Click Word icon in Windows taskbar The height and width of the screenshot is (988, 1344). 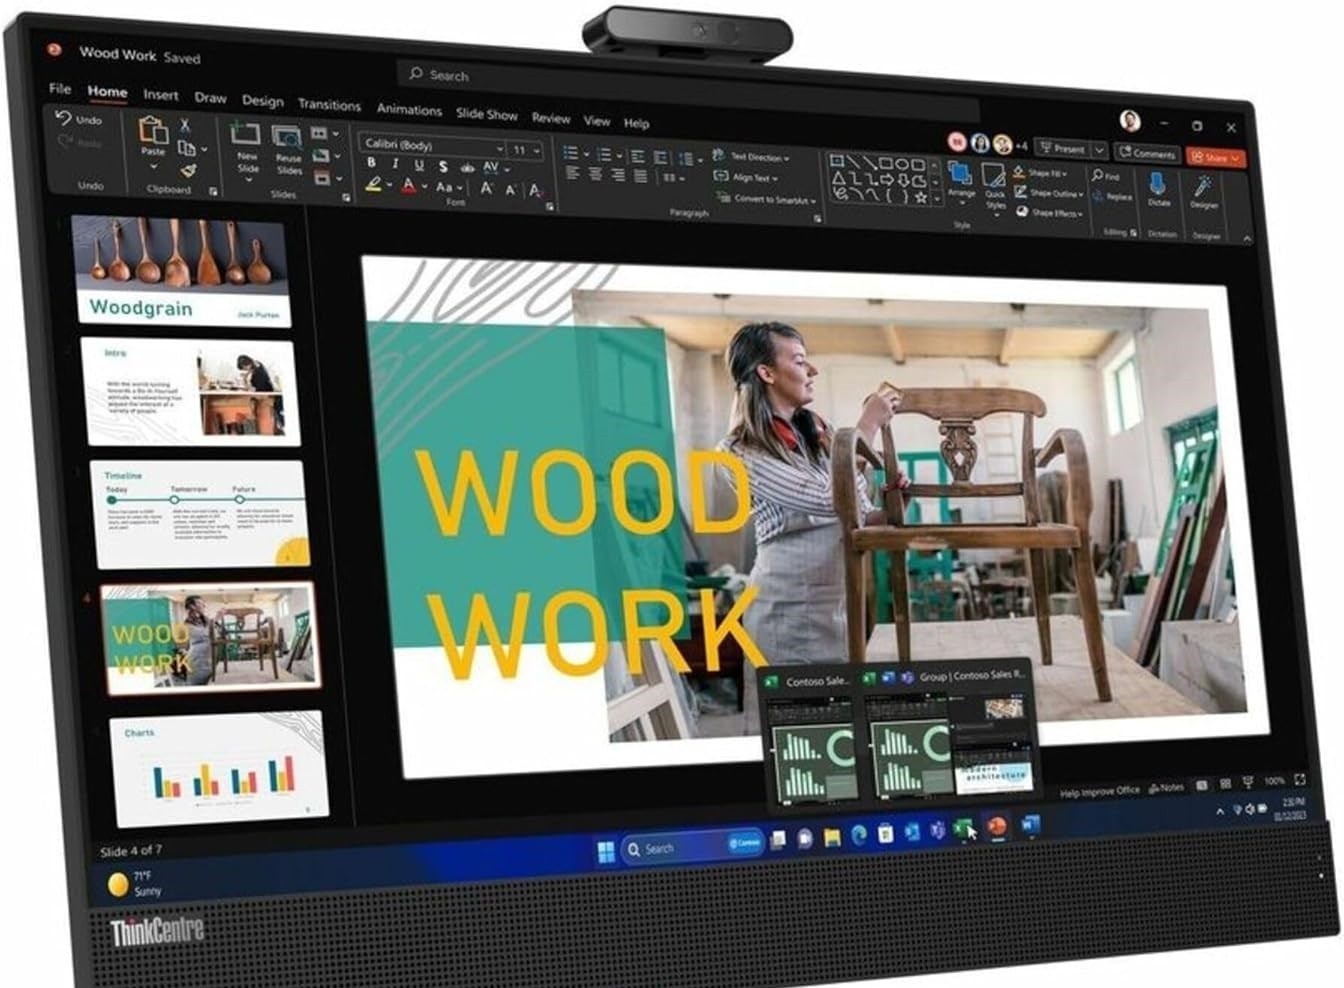pyautogui.click(x=1030, y=825)
